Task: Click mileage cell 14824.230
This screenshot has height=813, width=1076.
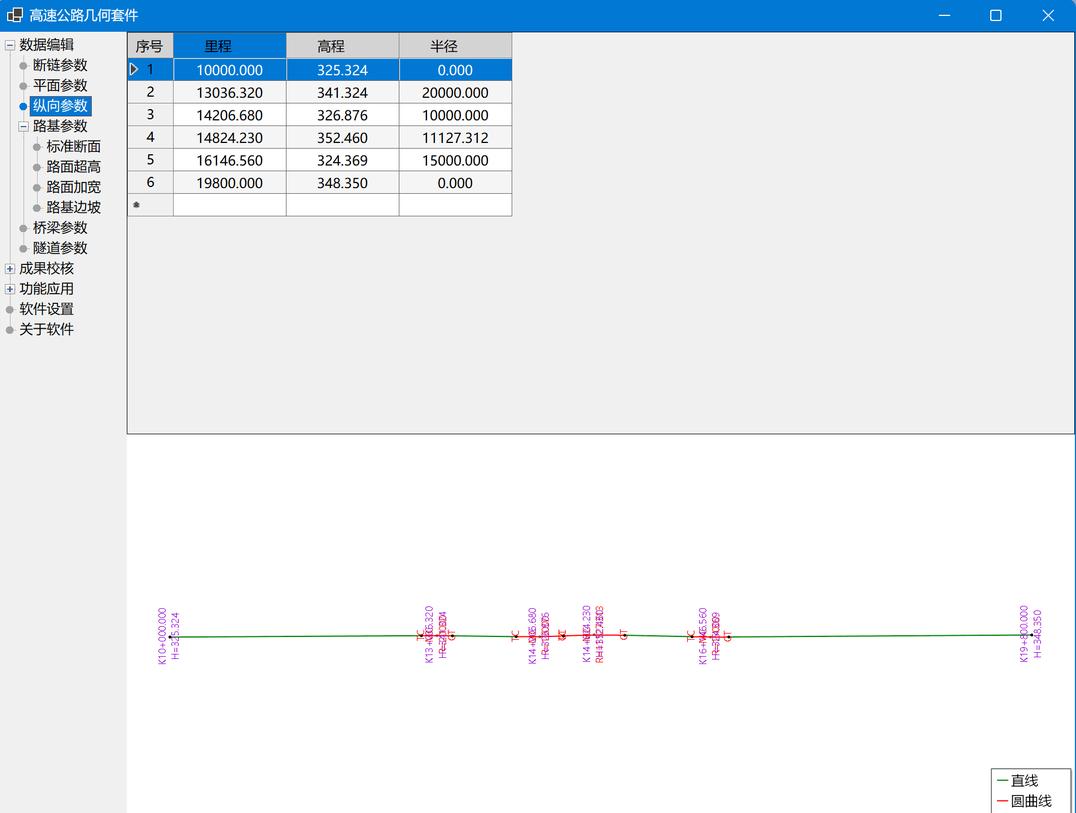Action: point(230,138)
